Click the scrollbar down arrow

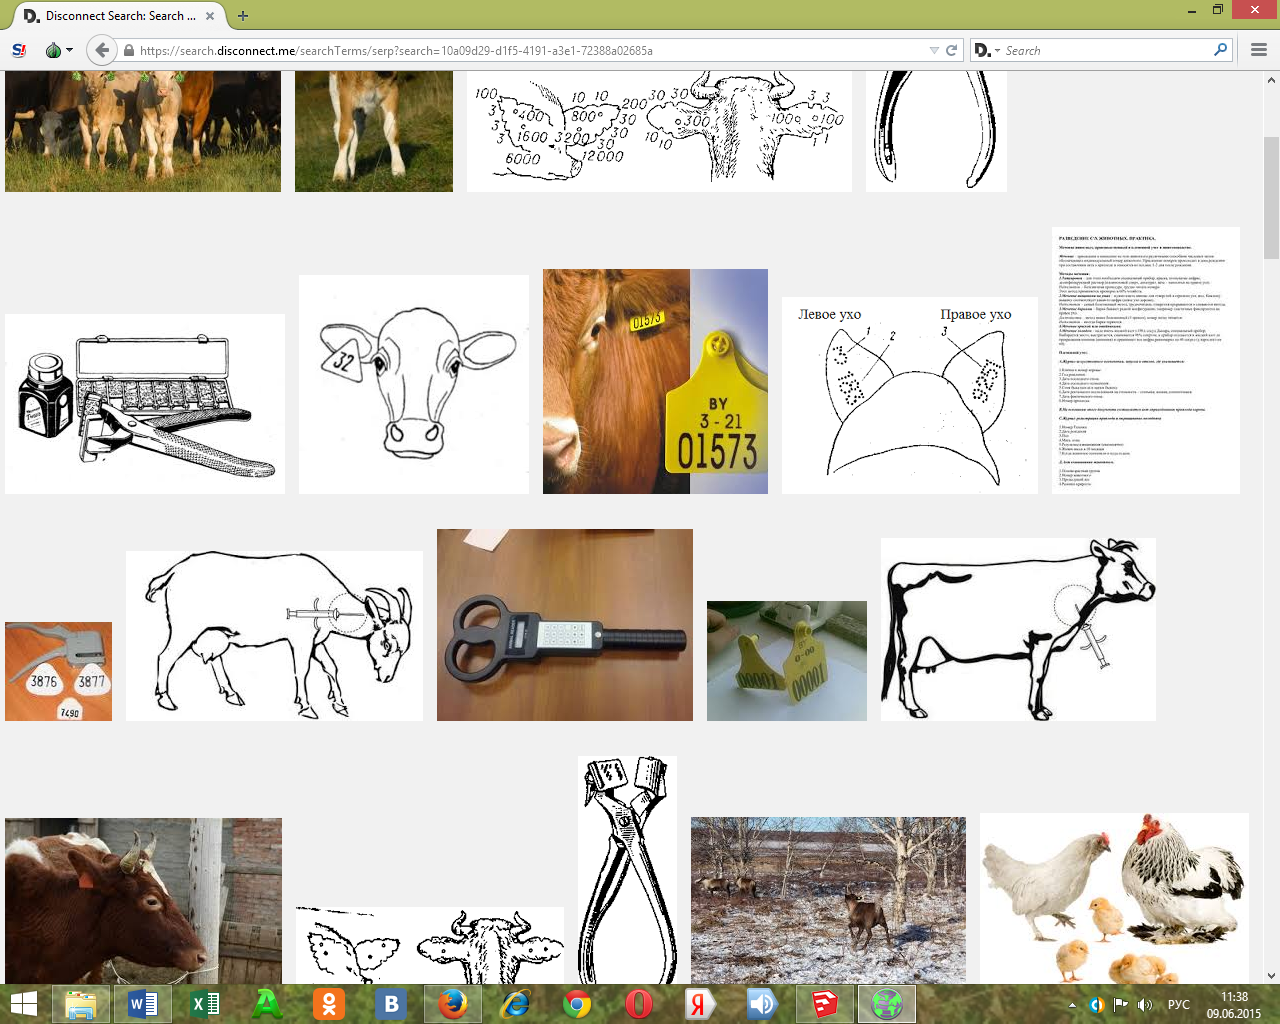[x=1271, y=975]
